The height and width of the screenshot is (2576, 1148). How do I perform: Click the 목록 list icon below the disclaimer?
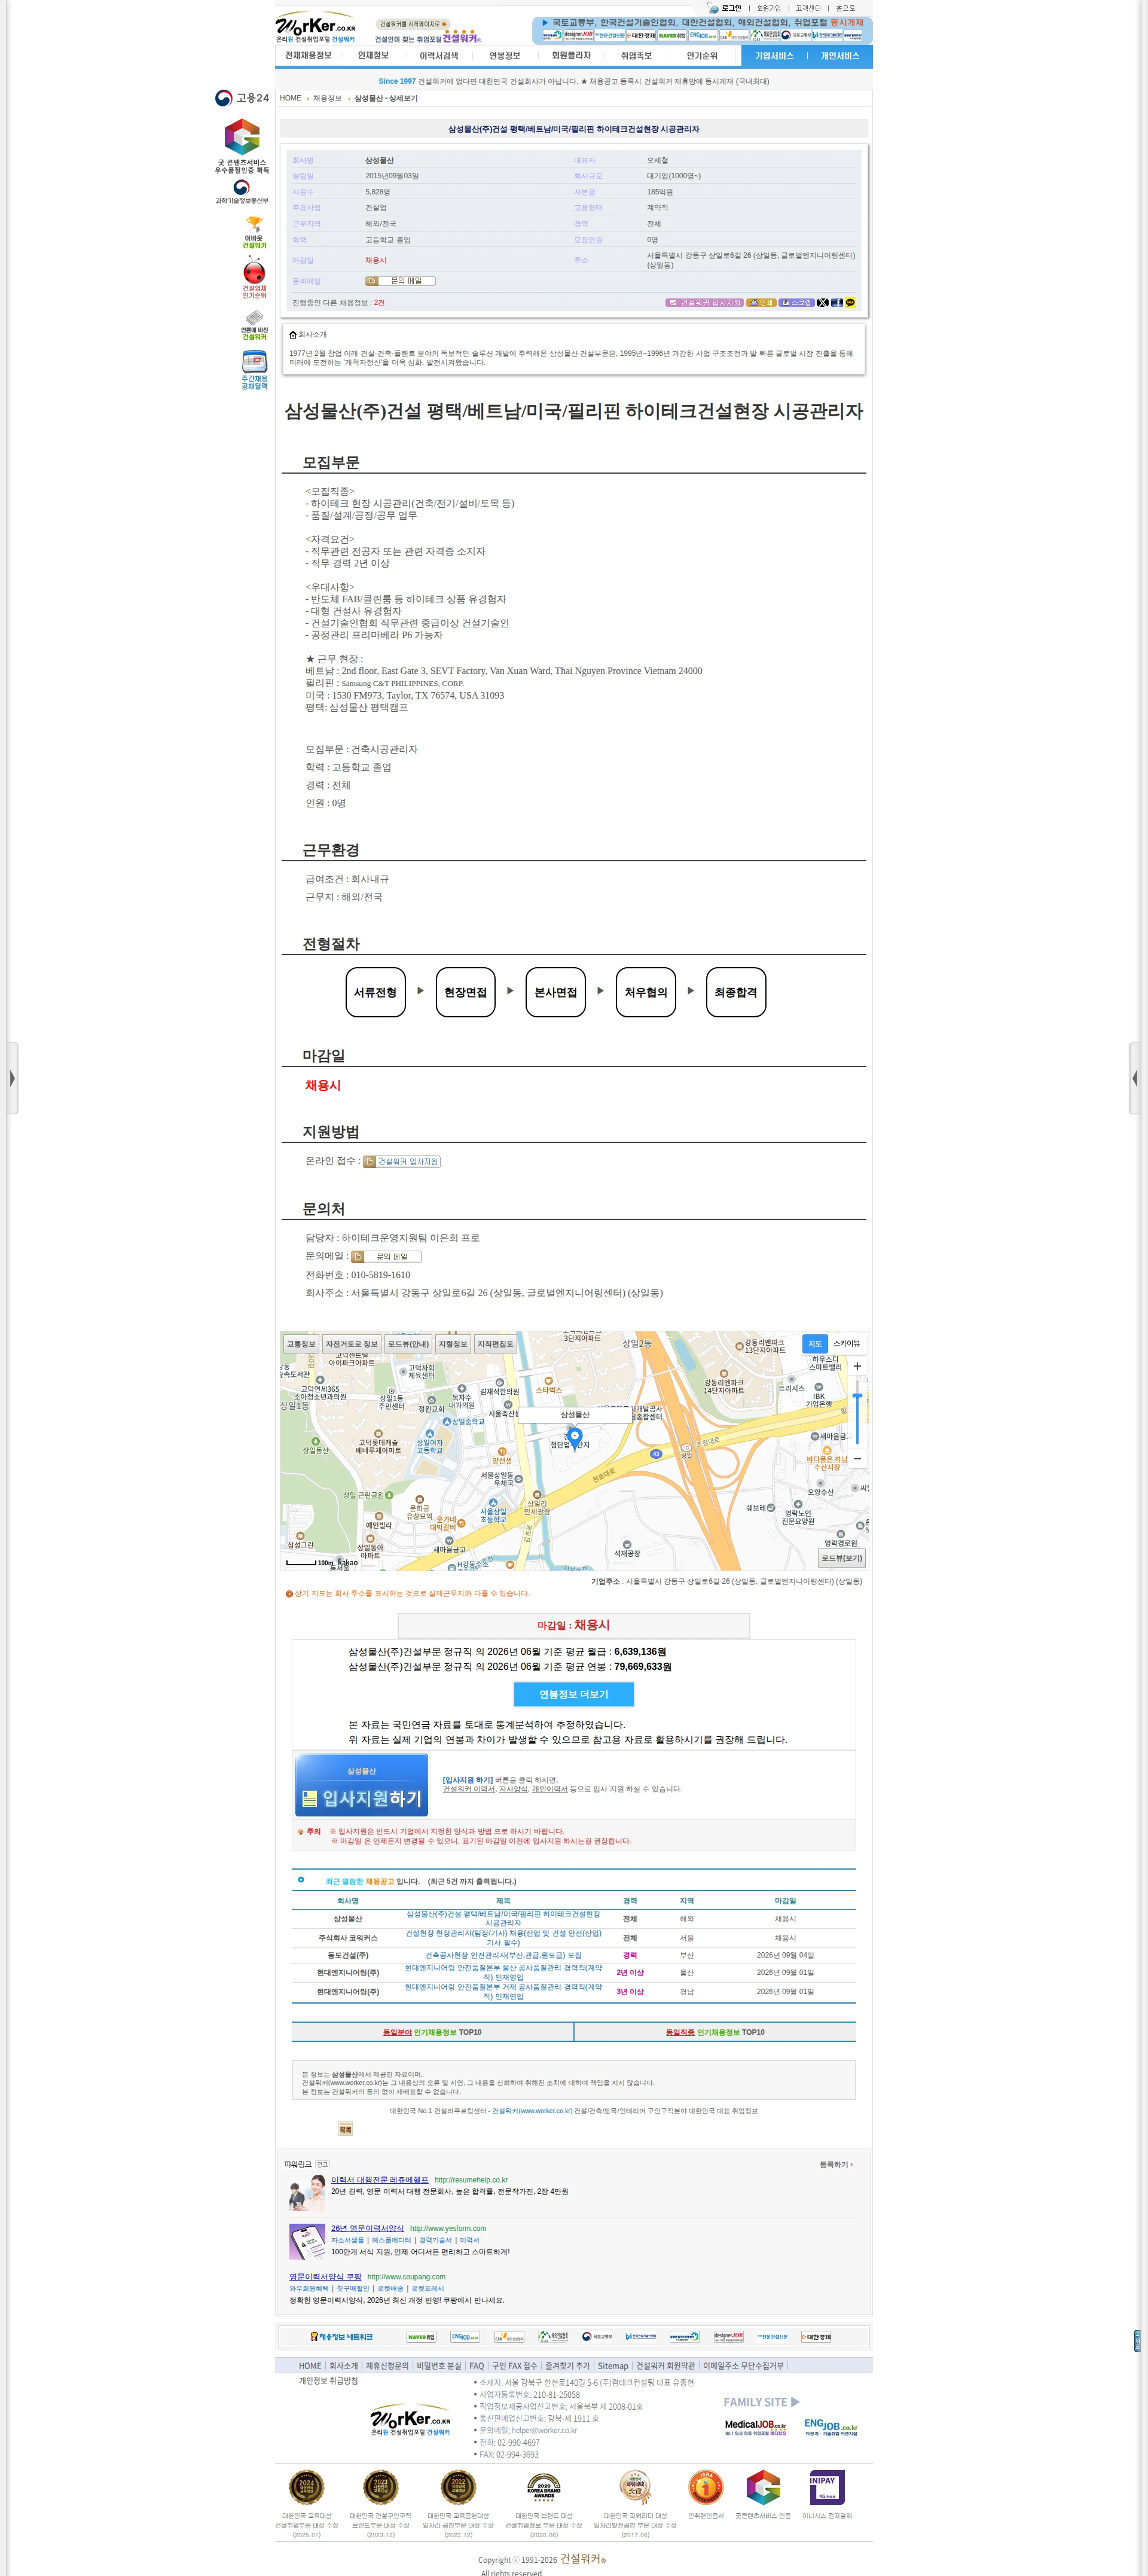345,2130
